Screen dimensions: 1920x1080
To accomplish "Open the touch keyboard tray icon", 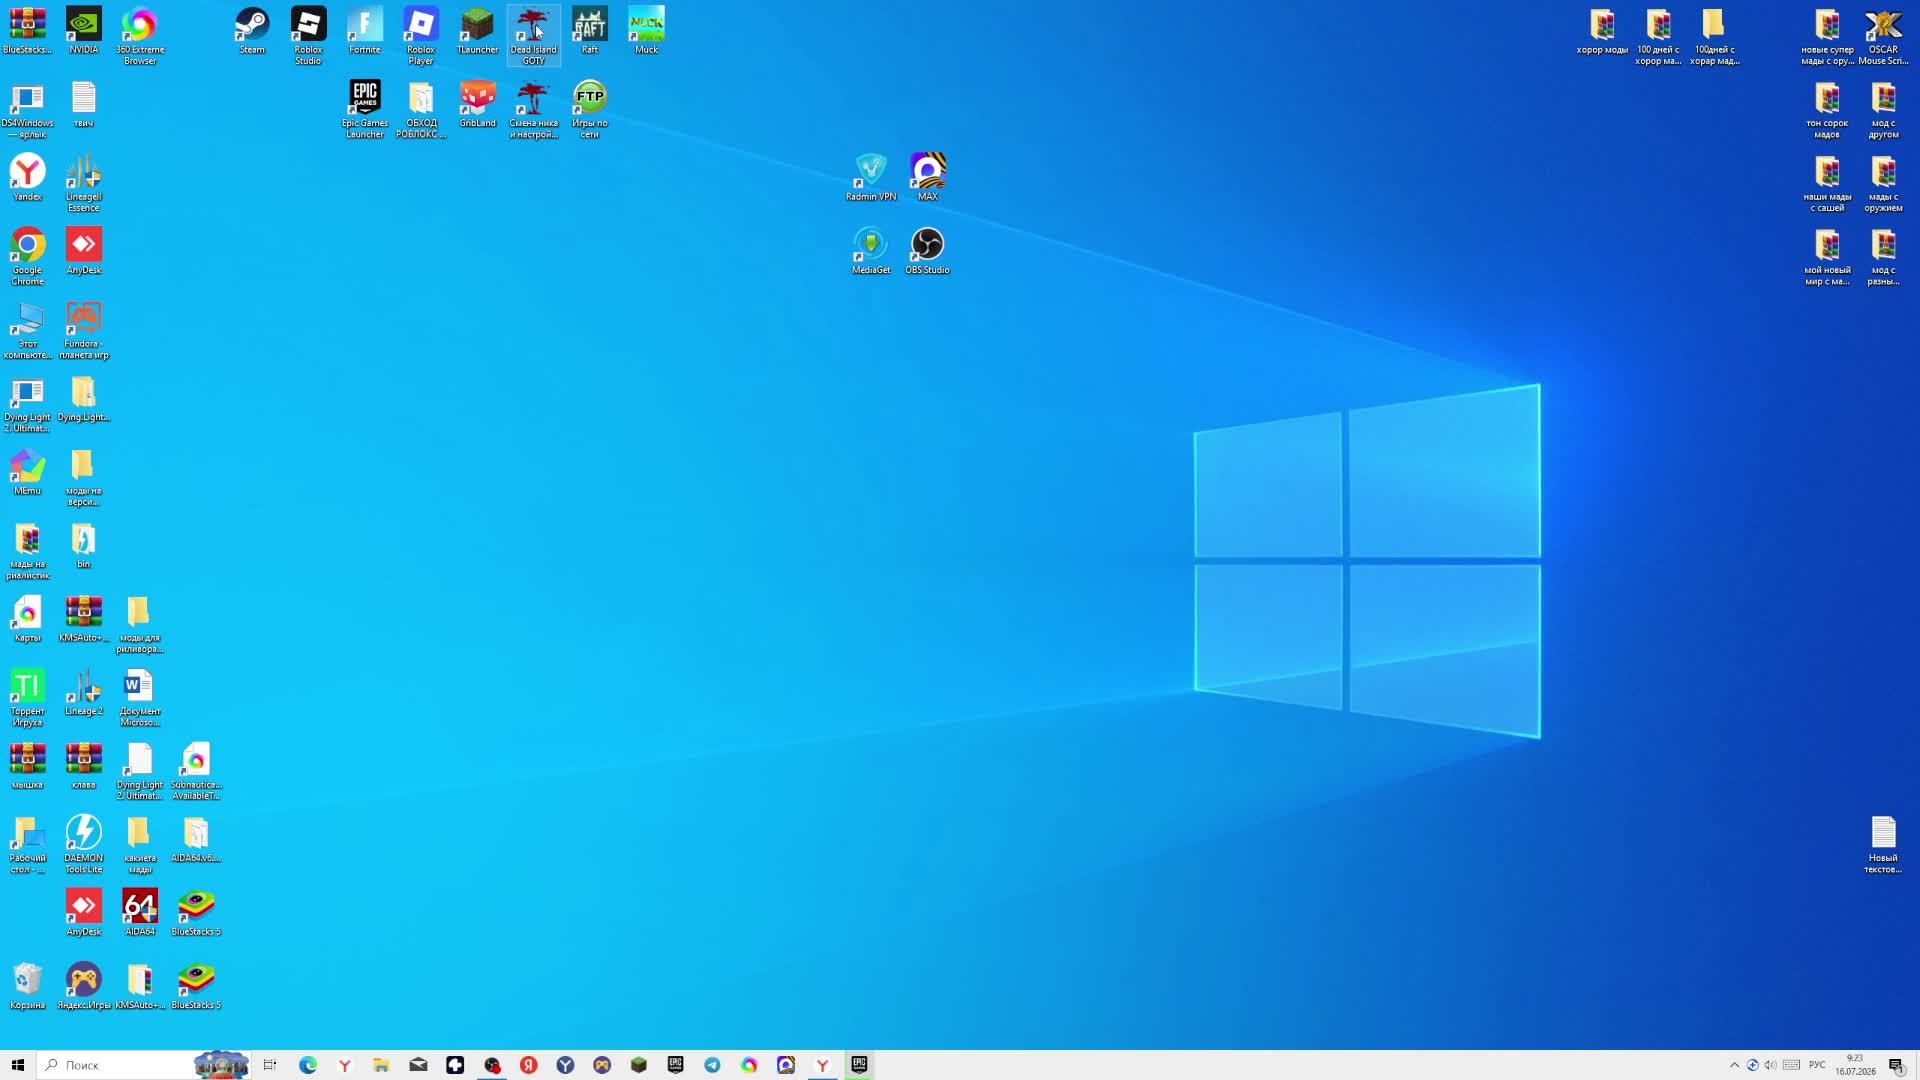I will click(1791, 1065).
